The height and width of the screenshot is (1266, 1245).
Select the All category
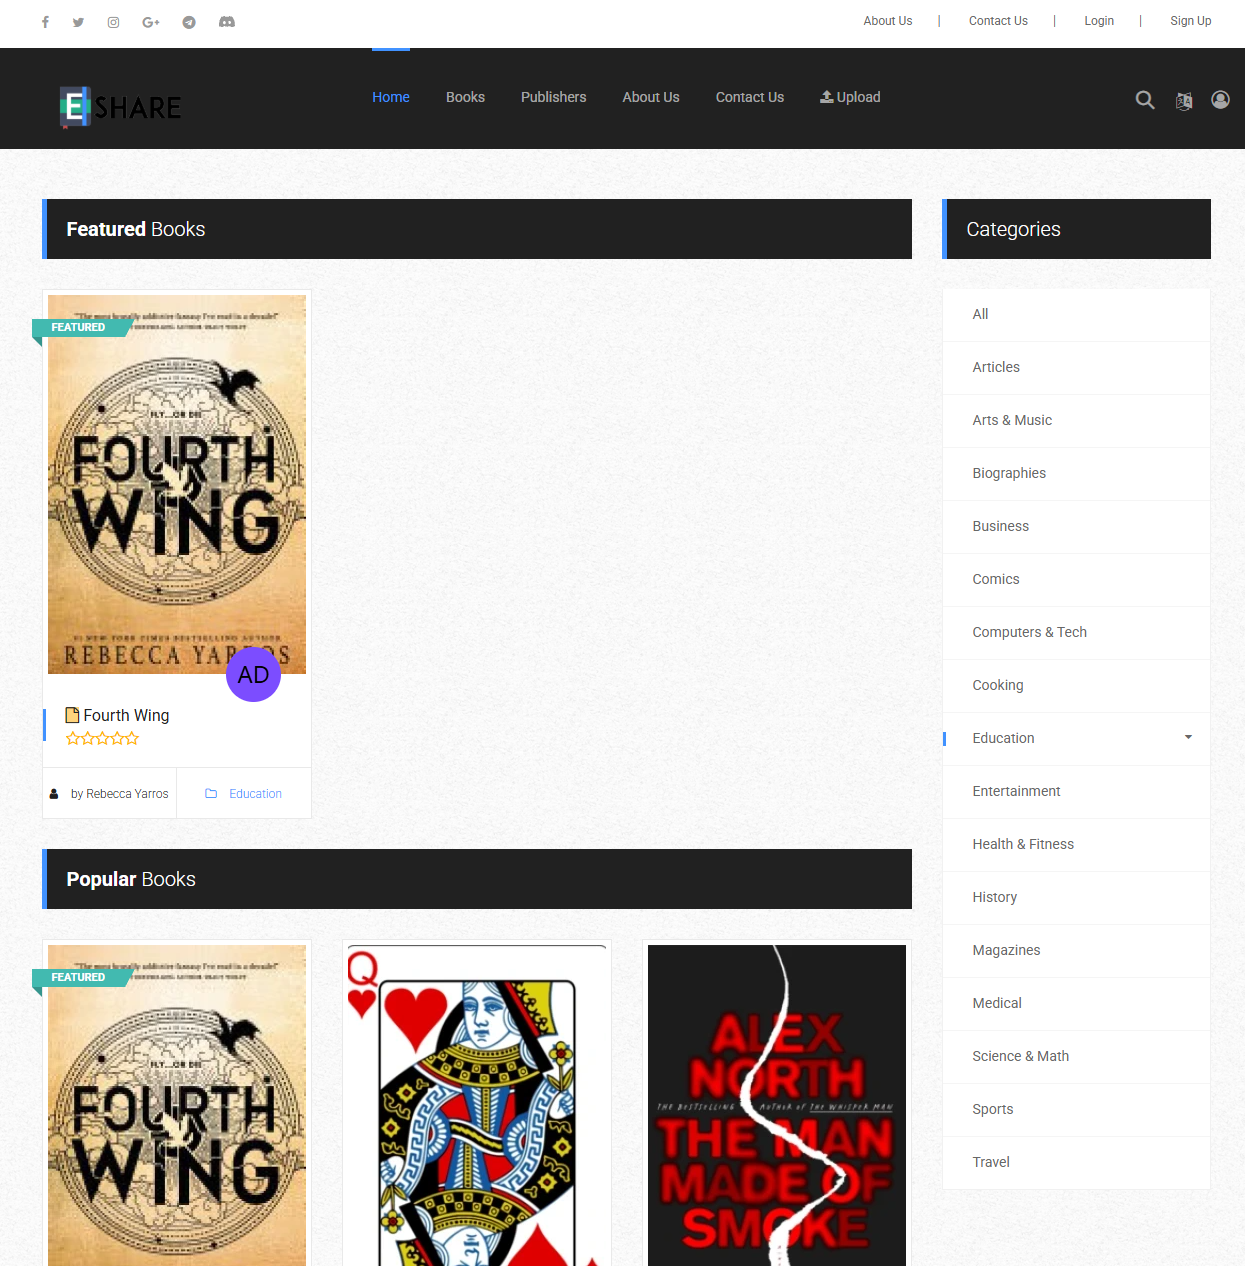click(x=1076, y=314)
